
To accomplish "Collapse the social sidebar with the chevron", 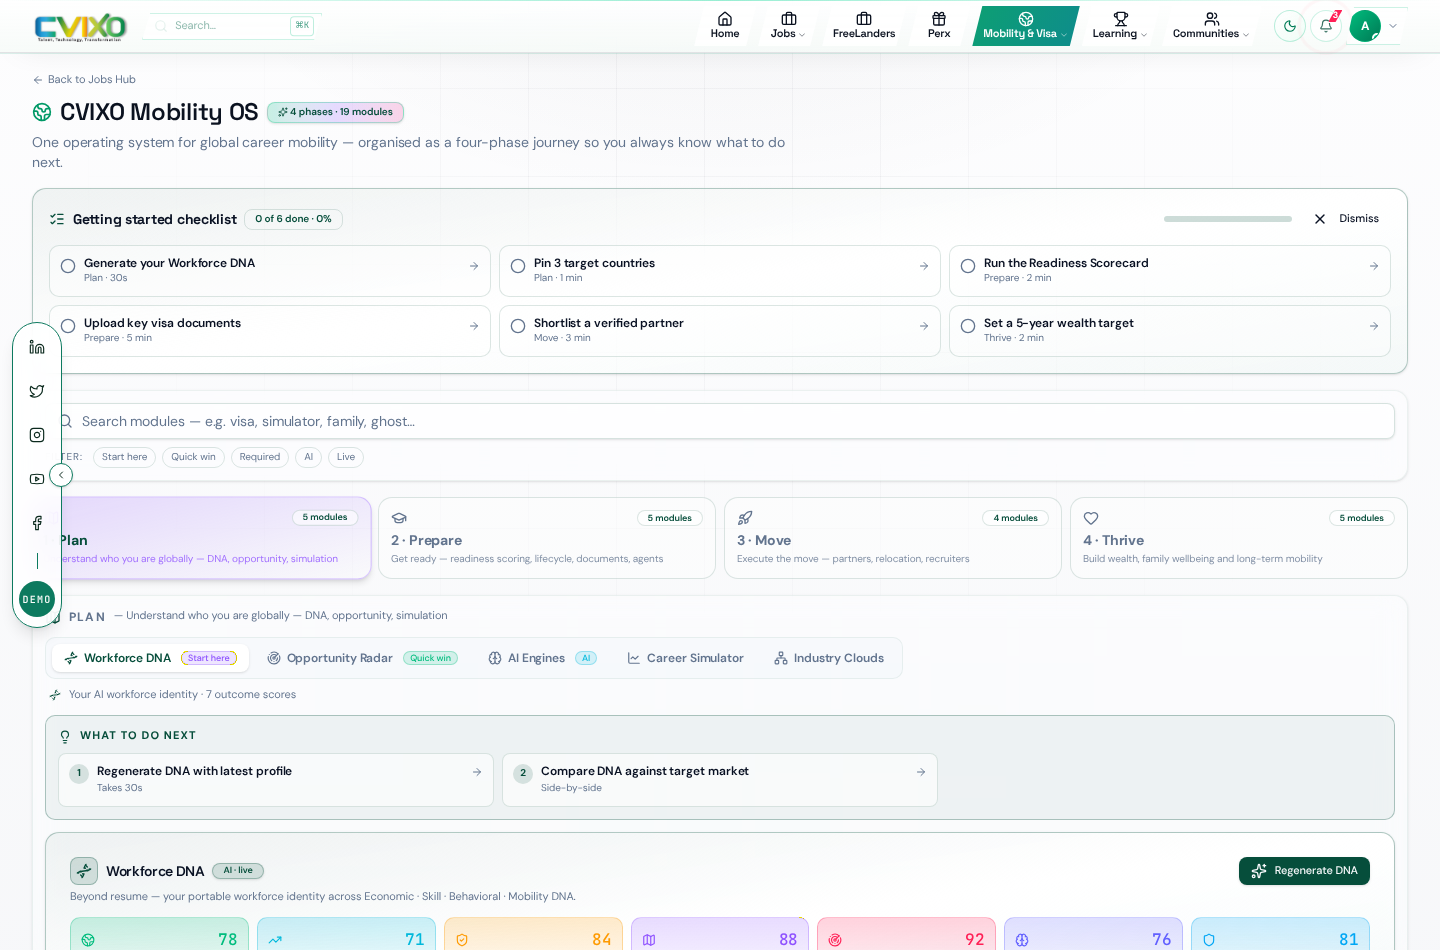I will click(61, 475).
